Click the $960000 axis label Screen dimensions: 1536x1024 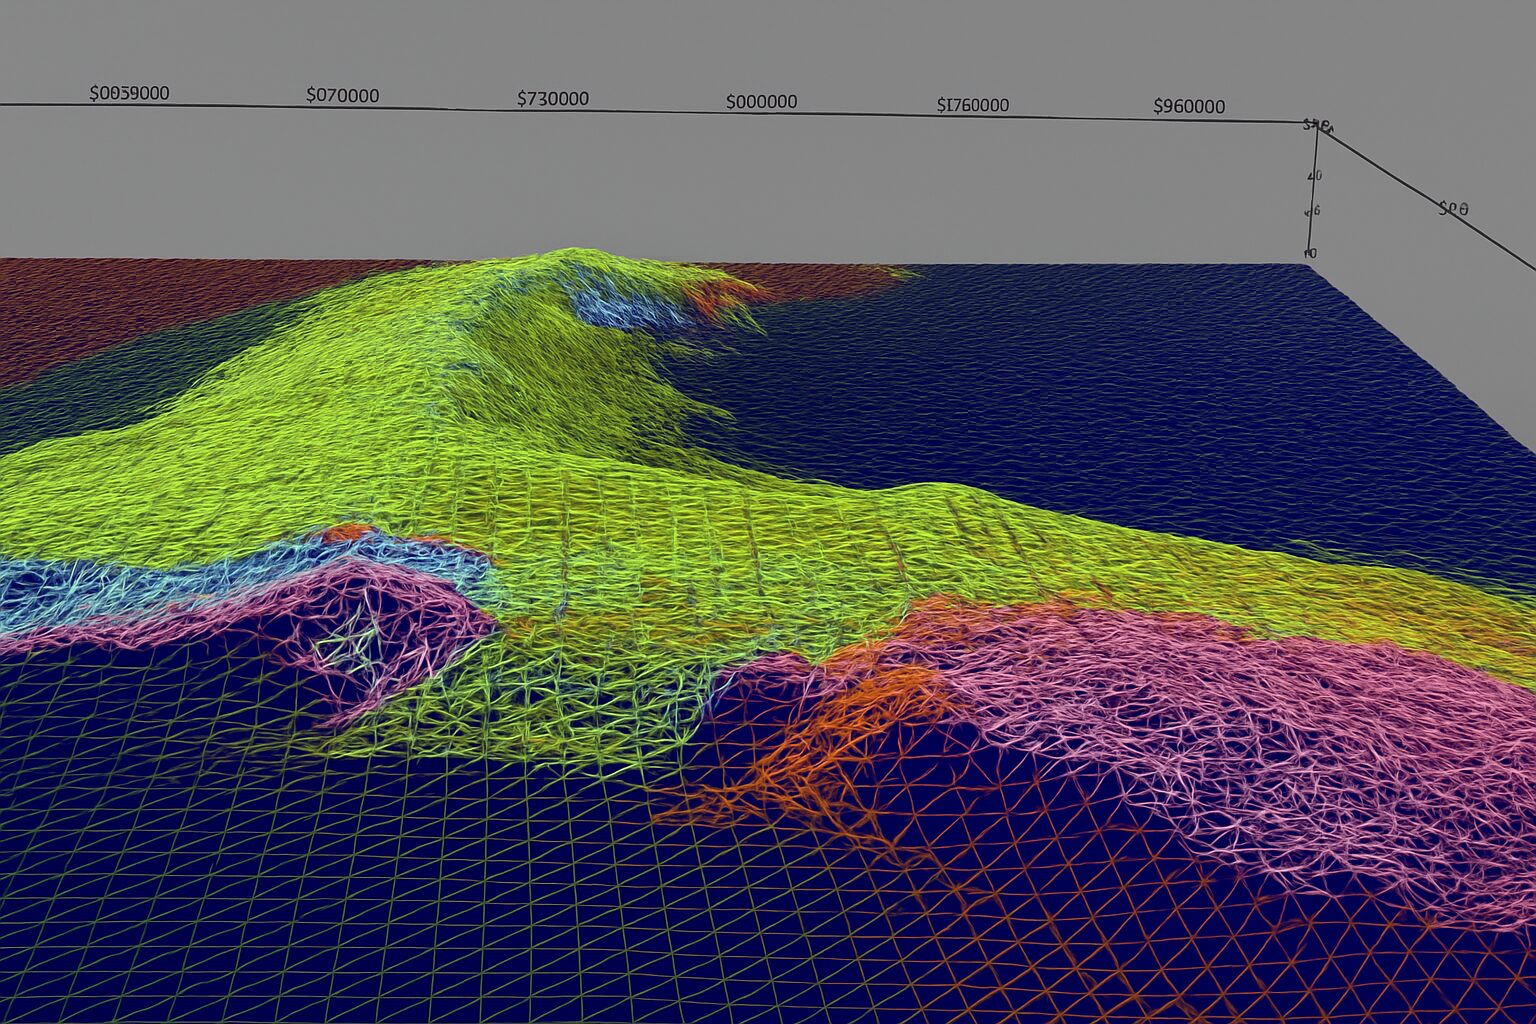pos(1190,103)
